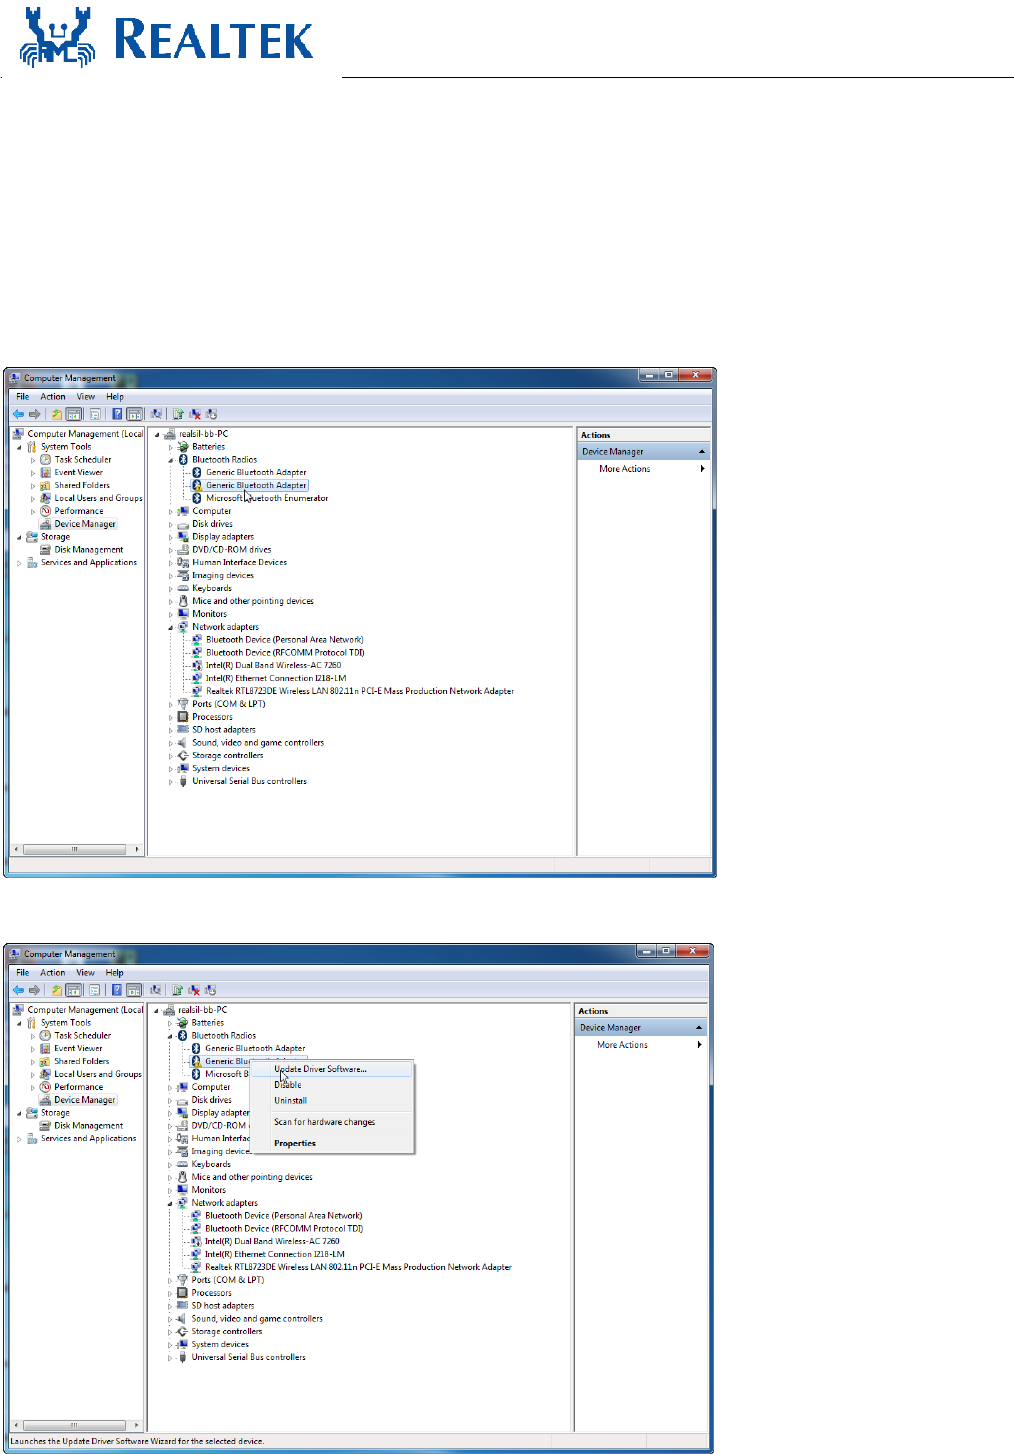Click Event Viewer icon in lower window
The width and height of the screenshot is (1014, 1454).
point(46,1048)
